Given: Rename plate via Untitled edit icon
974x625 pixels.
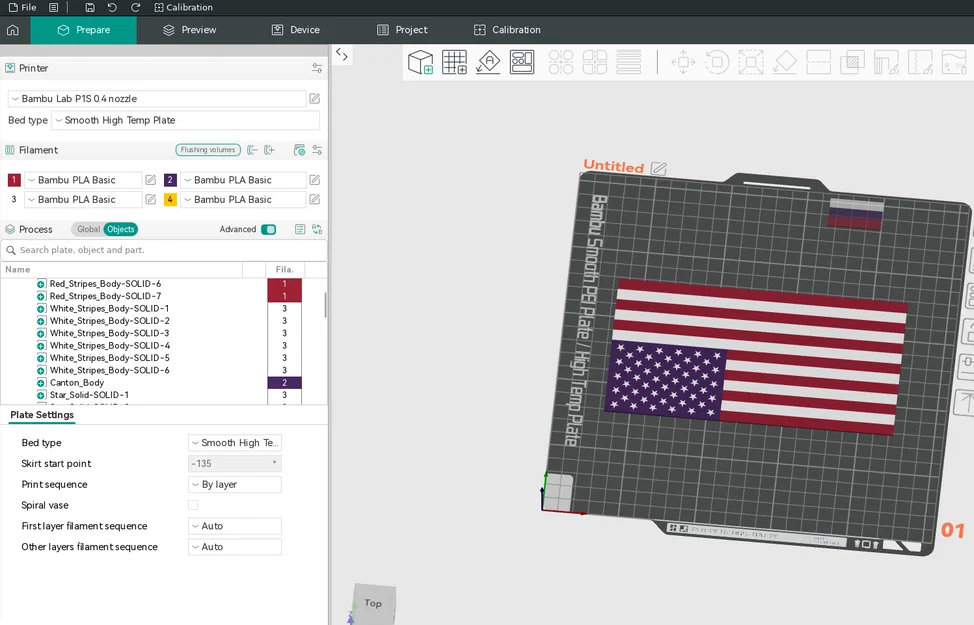Looking at the screenshot, I should click(658, 168).
